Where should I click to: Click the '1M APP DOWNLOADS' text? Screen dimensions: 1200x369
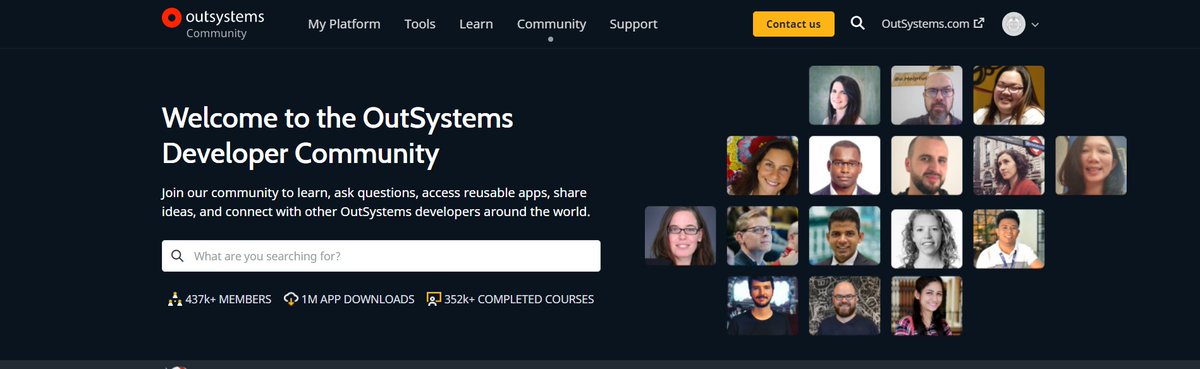(358, 299)
